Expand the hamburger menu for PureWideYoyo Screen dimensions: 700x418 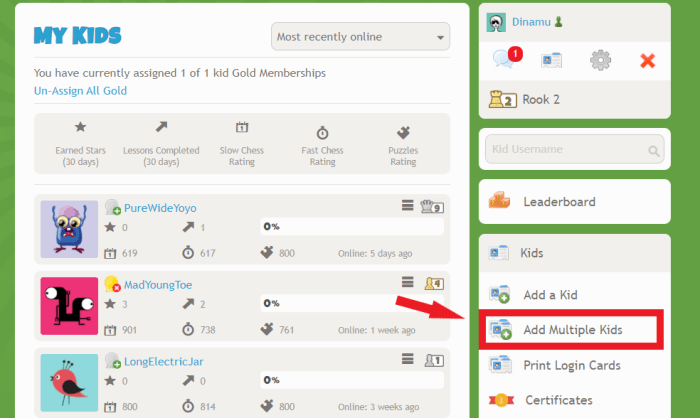point(408,206)
